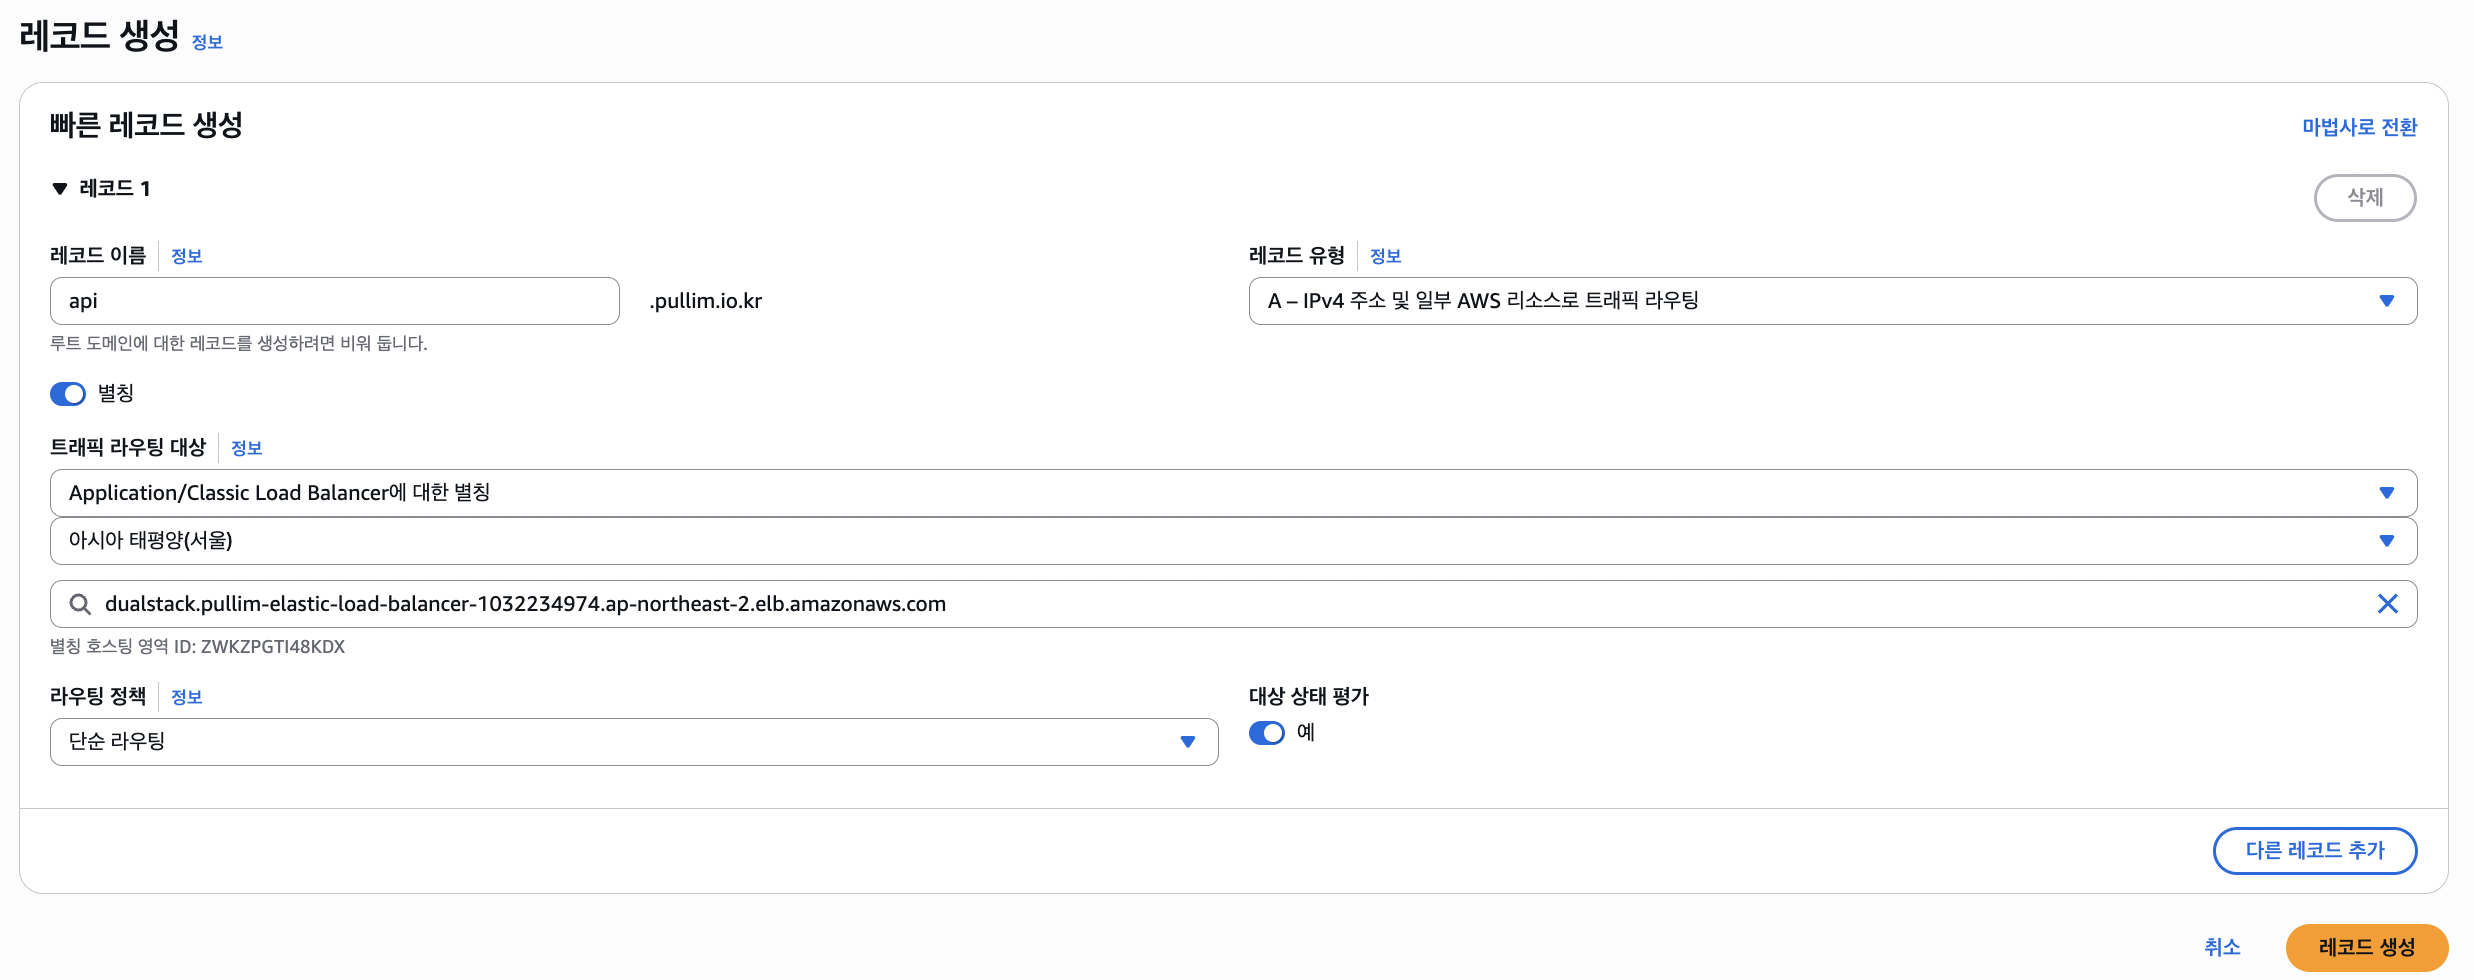
Task: Collapse the 레코드 1 section triangle
Action: point(60,189)
